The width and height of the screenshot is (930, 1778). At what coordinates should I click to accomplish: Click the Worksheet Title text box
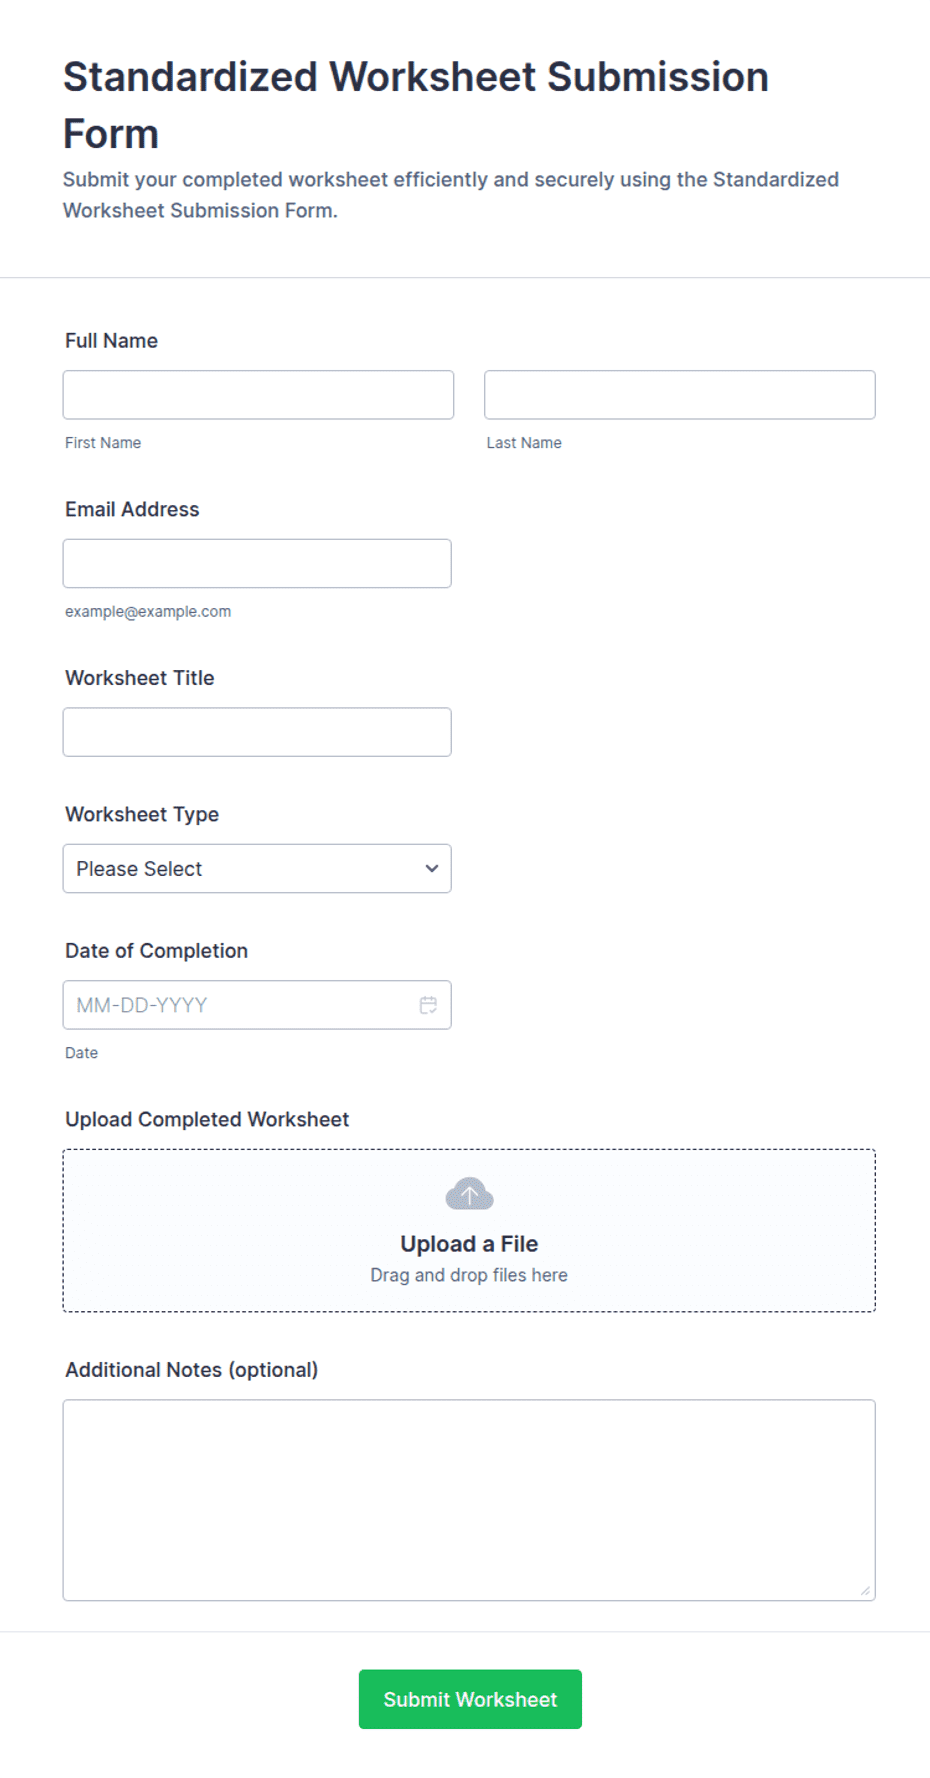tap(257, 732)
